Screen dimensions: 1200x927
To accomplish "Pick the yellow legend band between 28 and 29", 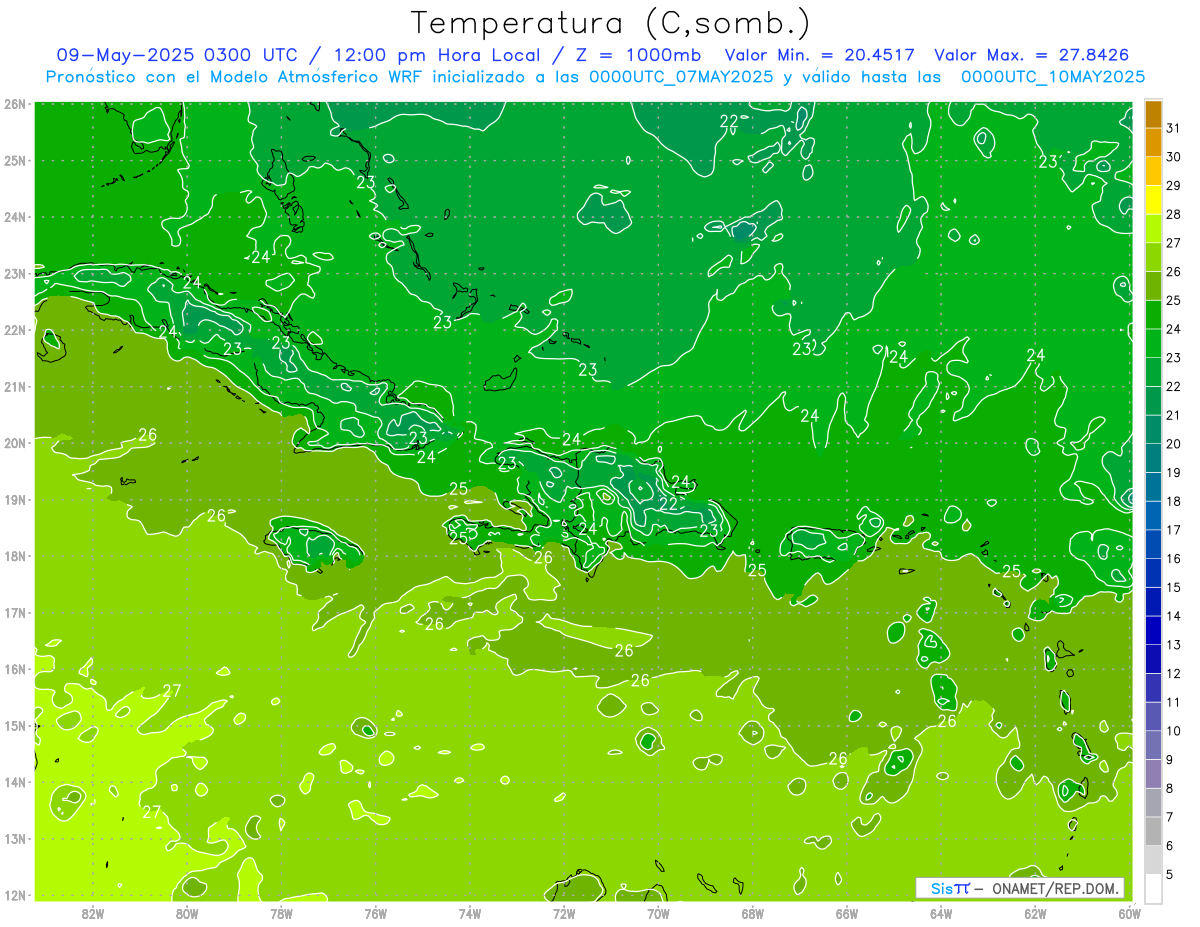I will pyautogui.click(x=1153, y=200).
